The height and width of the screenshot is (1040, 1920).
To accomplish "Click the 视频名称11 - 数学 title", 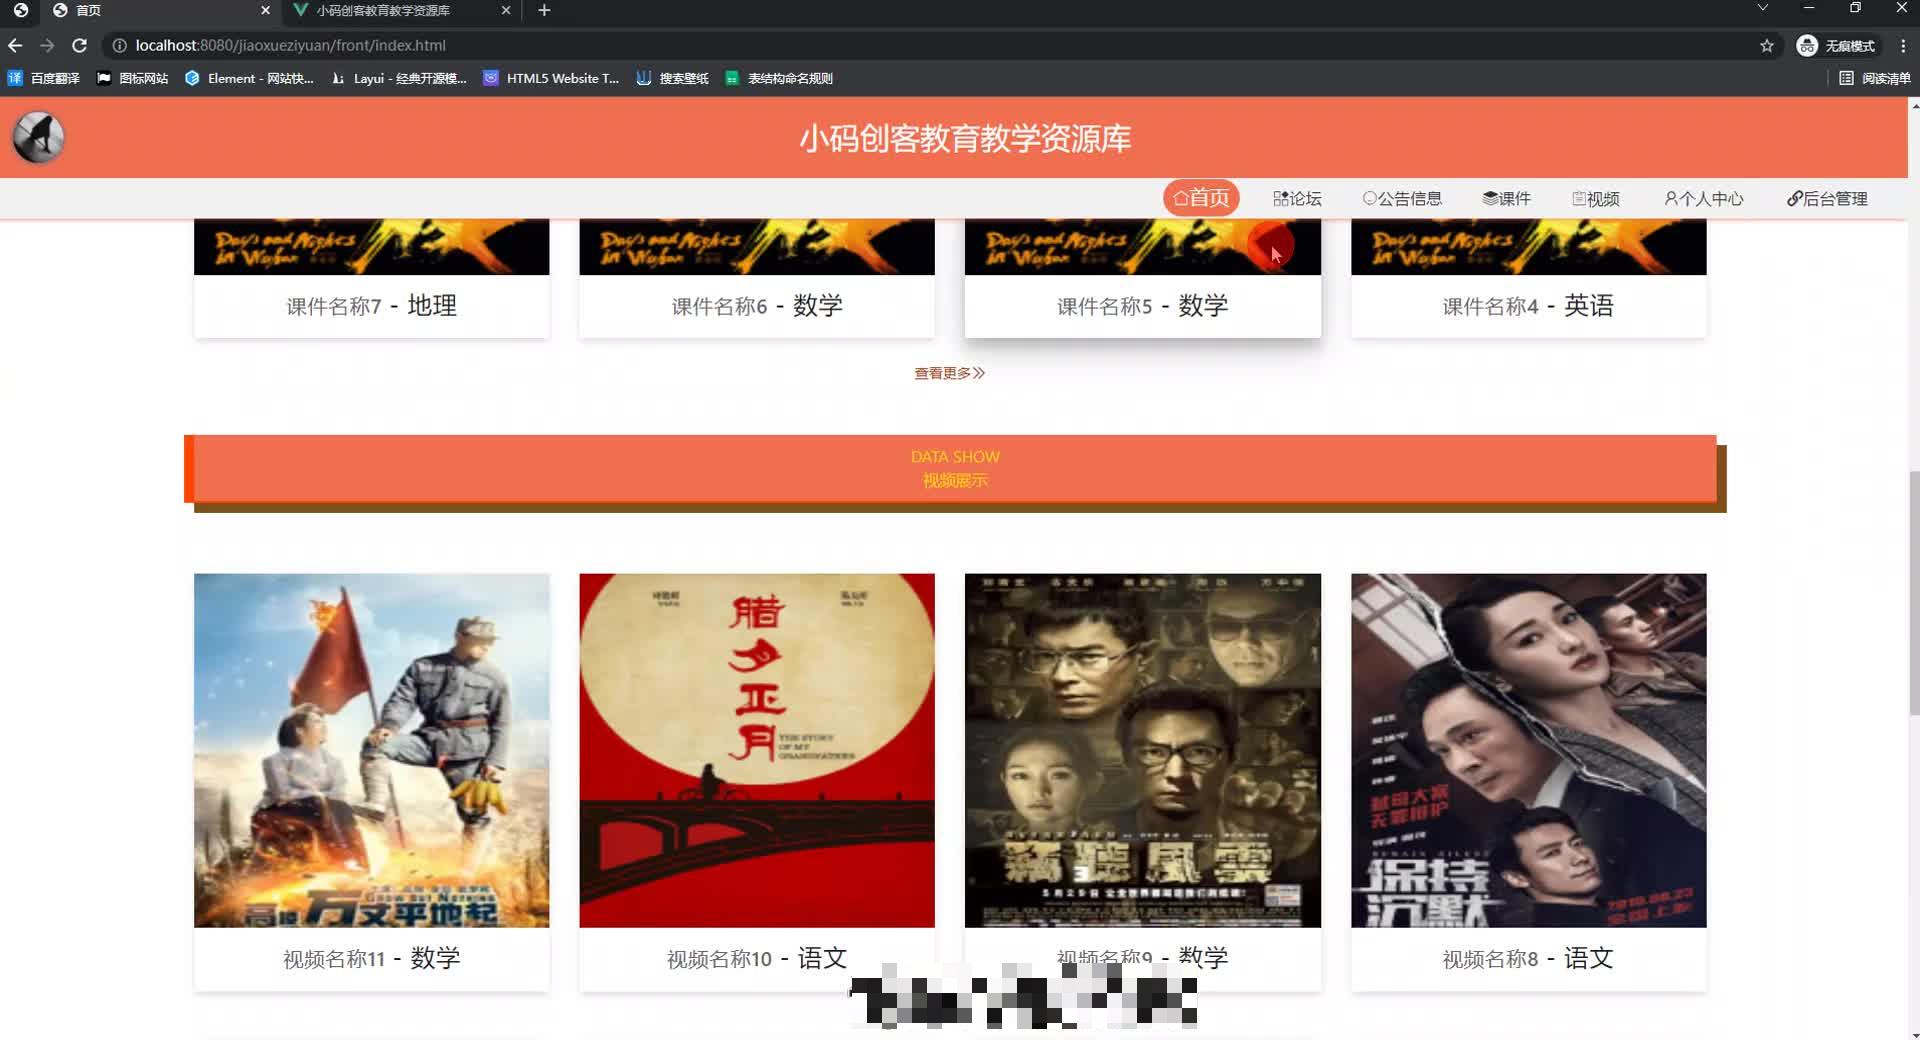I will tap(371, 958).
